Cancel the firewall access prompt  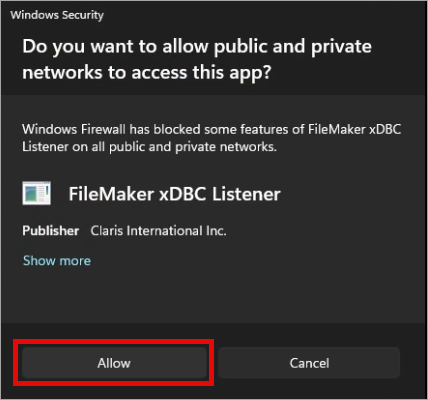(x=309, y=363)
